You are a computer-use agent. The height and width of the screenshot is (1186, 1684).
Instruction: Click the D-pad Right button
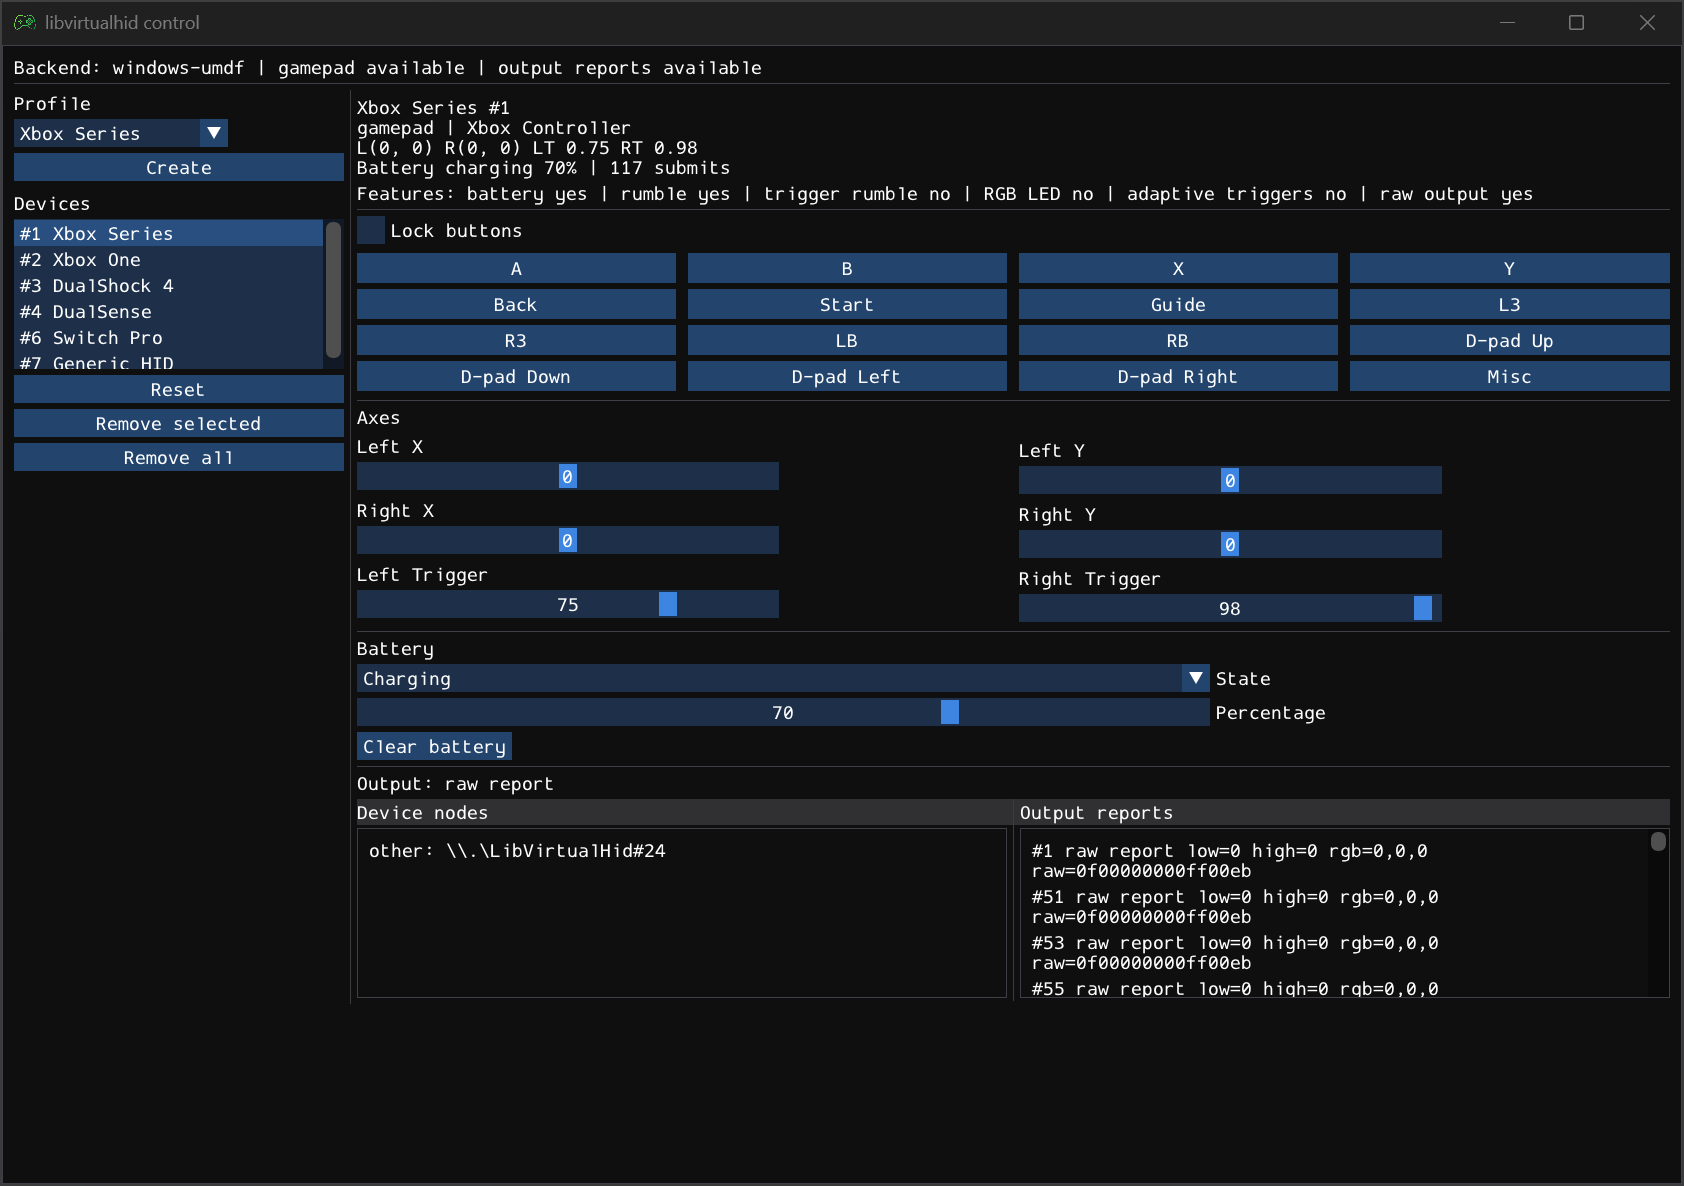tap(1178, 376)
